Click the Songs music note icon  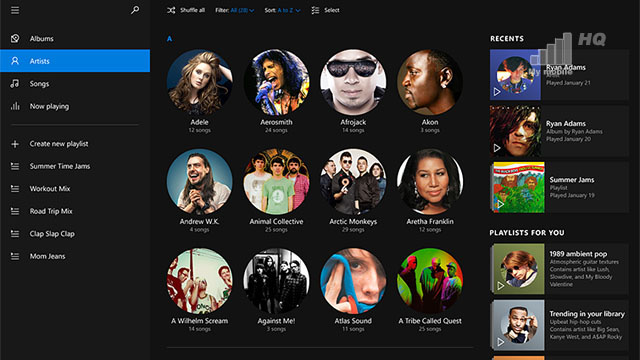point(15,84)
